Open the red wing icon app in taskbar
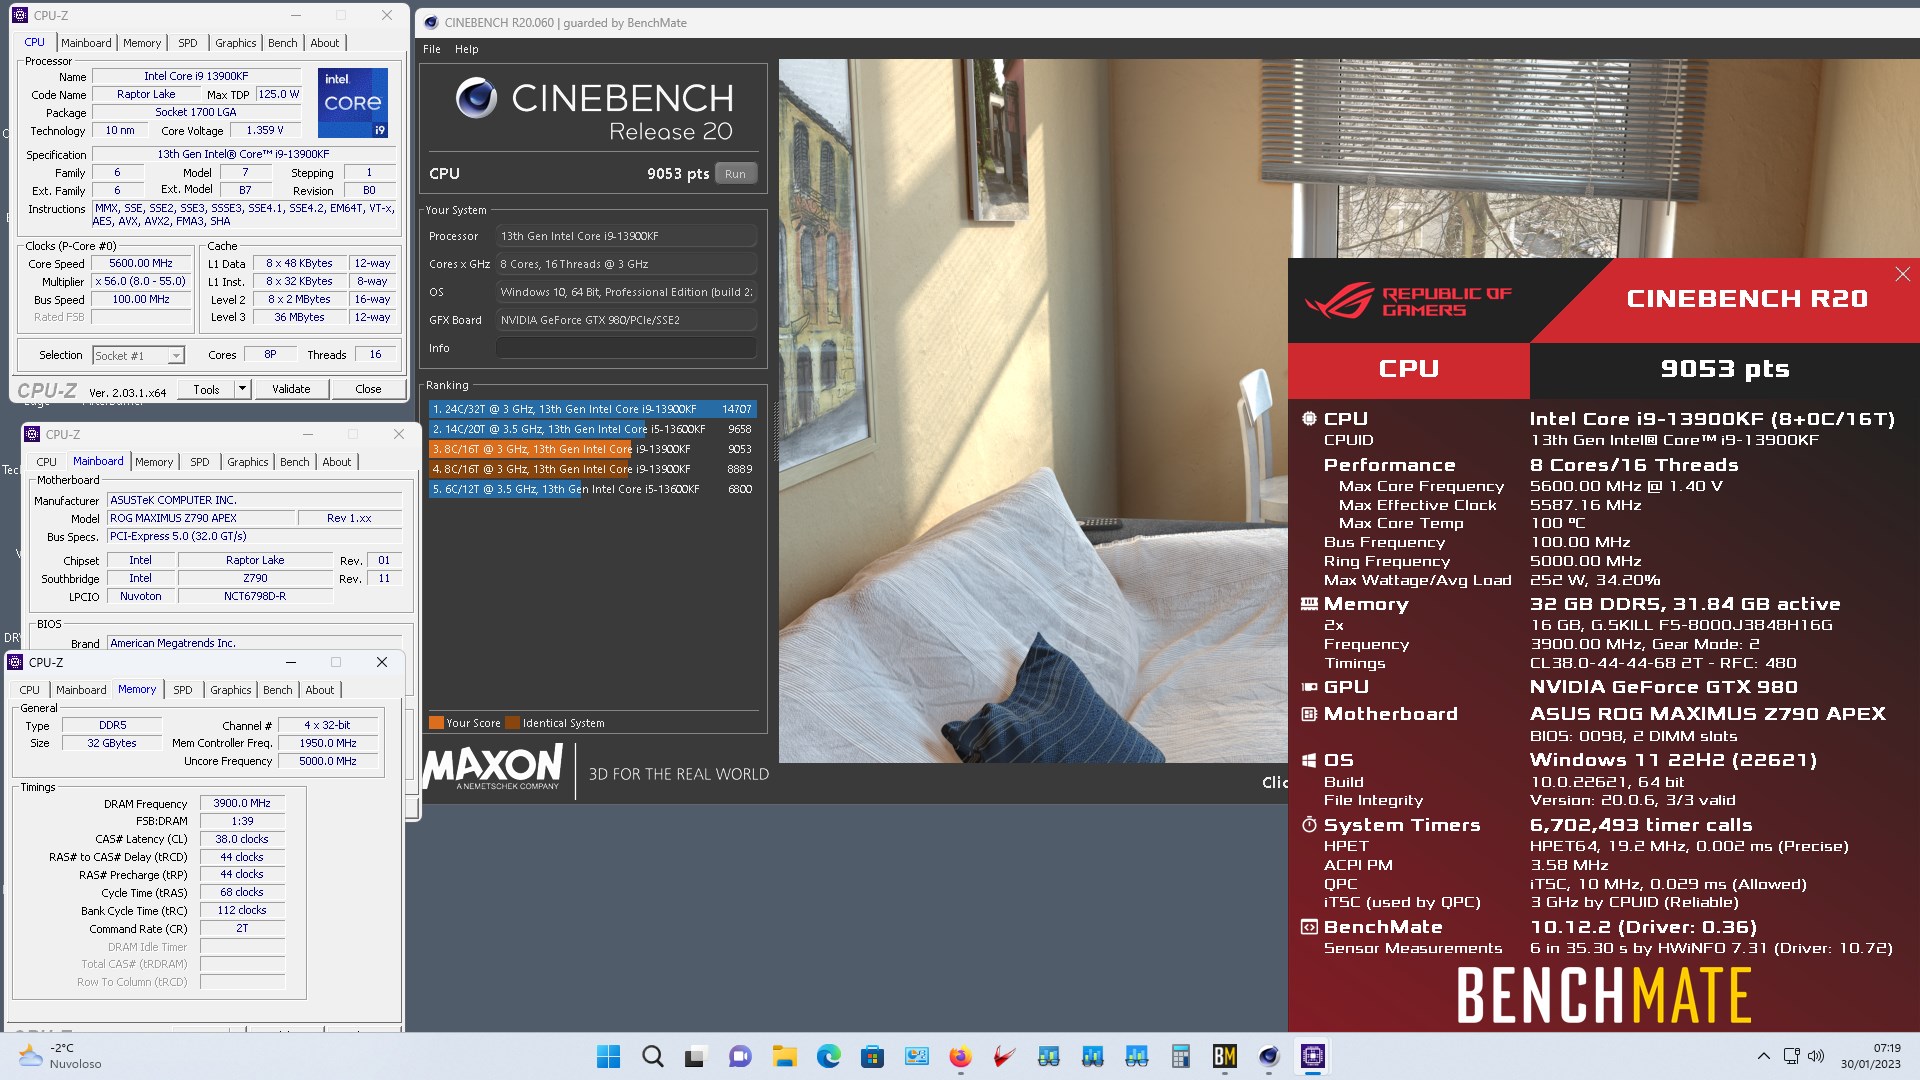This screenshot has height=1080, width=1920. click(1004, 1056)
